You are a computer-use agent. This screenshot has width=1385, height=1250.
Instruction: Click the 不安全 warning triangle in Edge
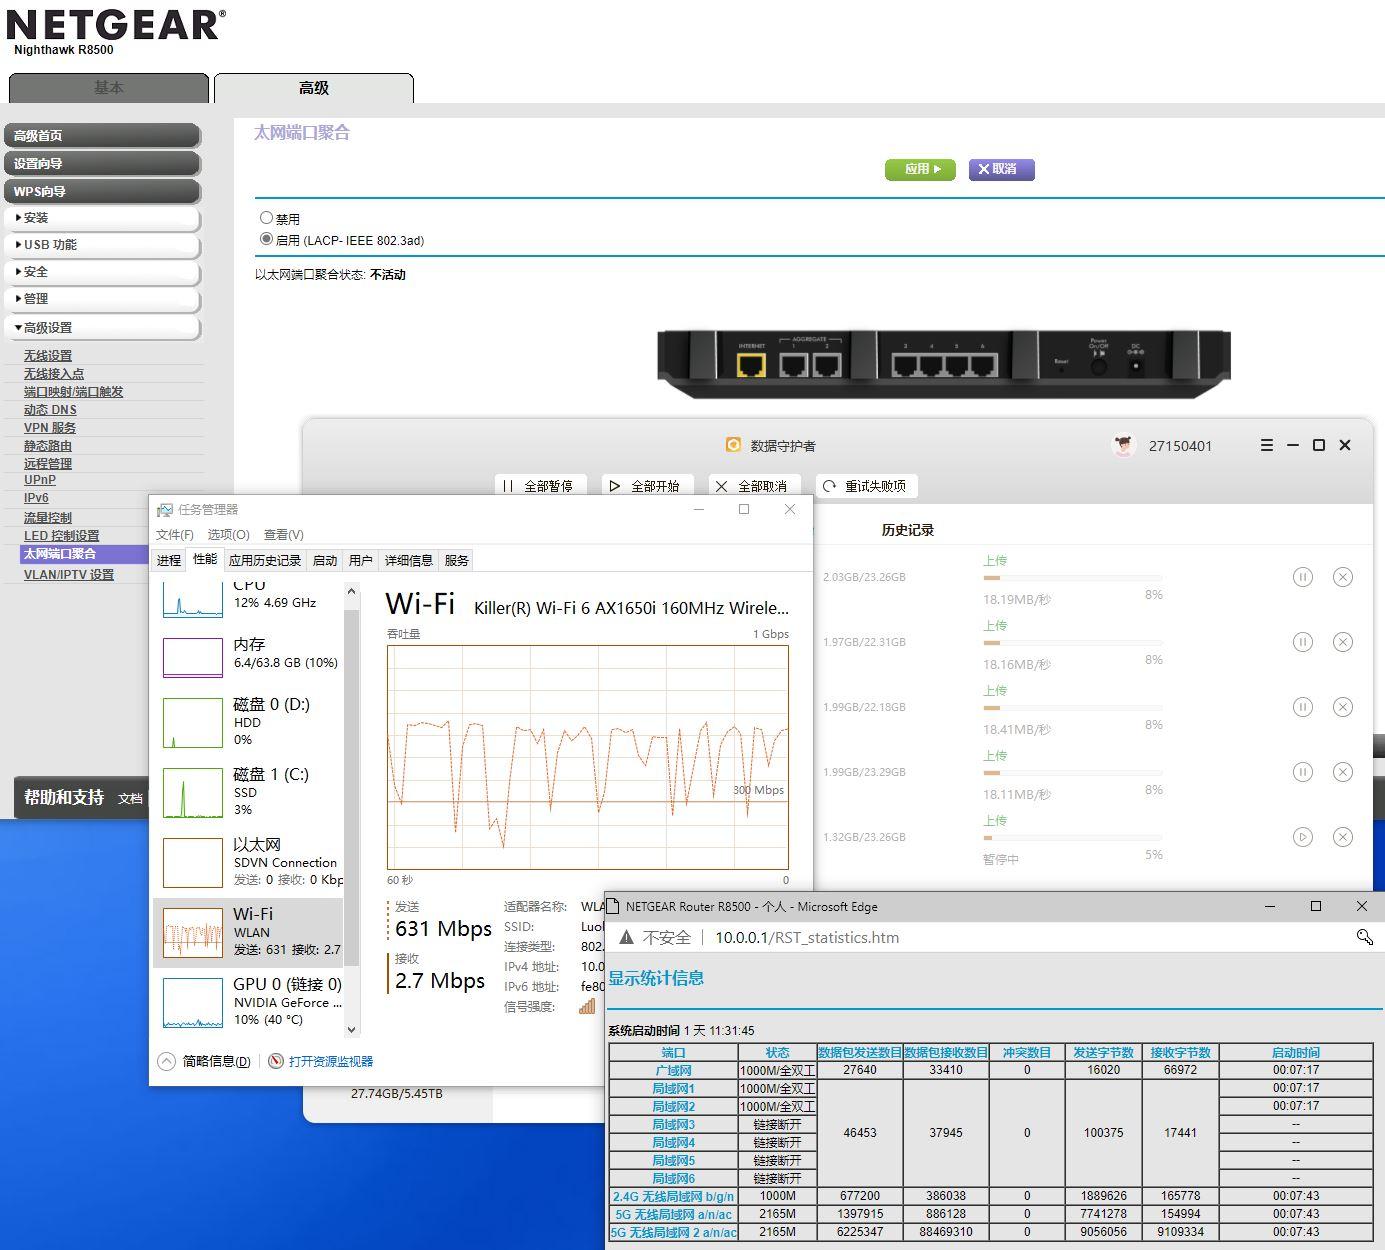(x=626, y=937)
